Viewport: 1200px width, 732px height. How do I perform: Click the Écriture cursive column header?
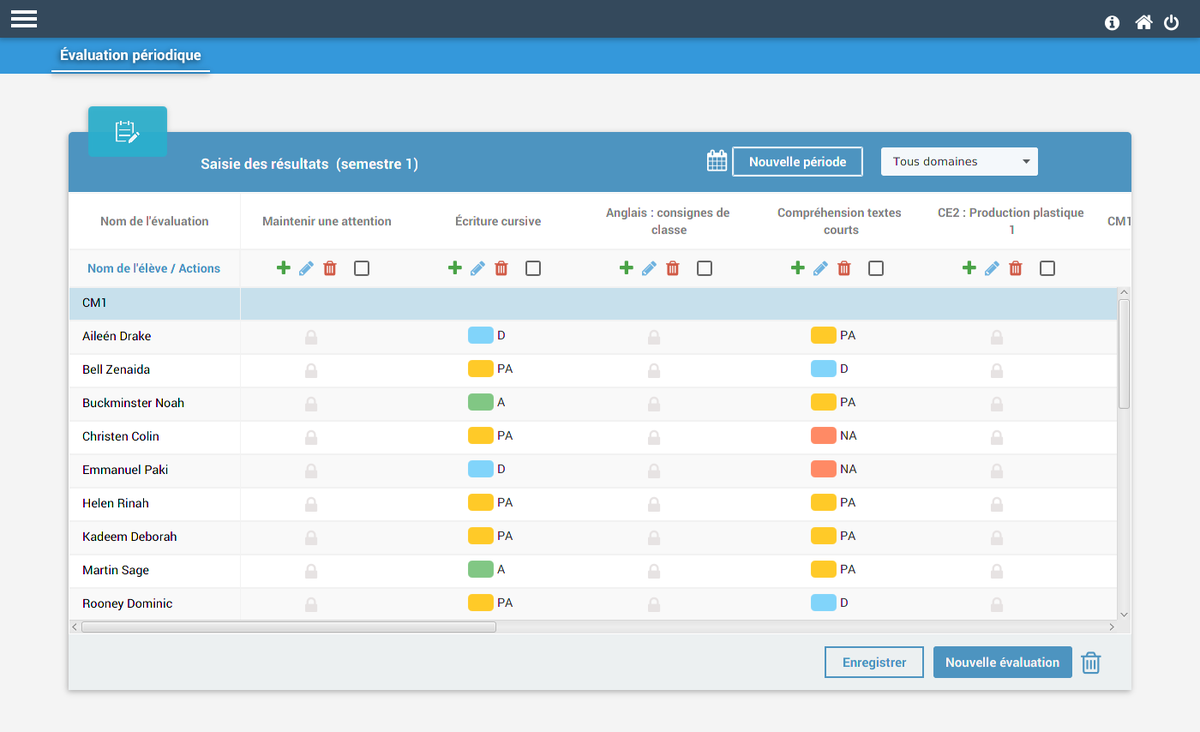(x=498, y=221)
